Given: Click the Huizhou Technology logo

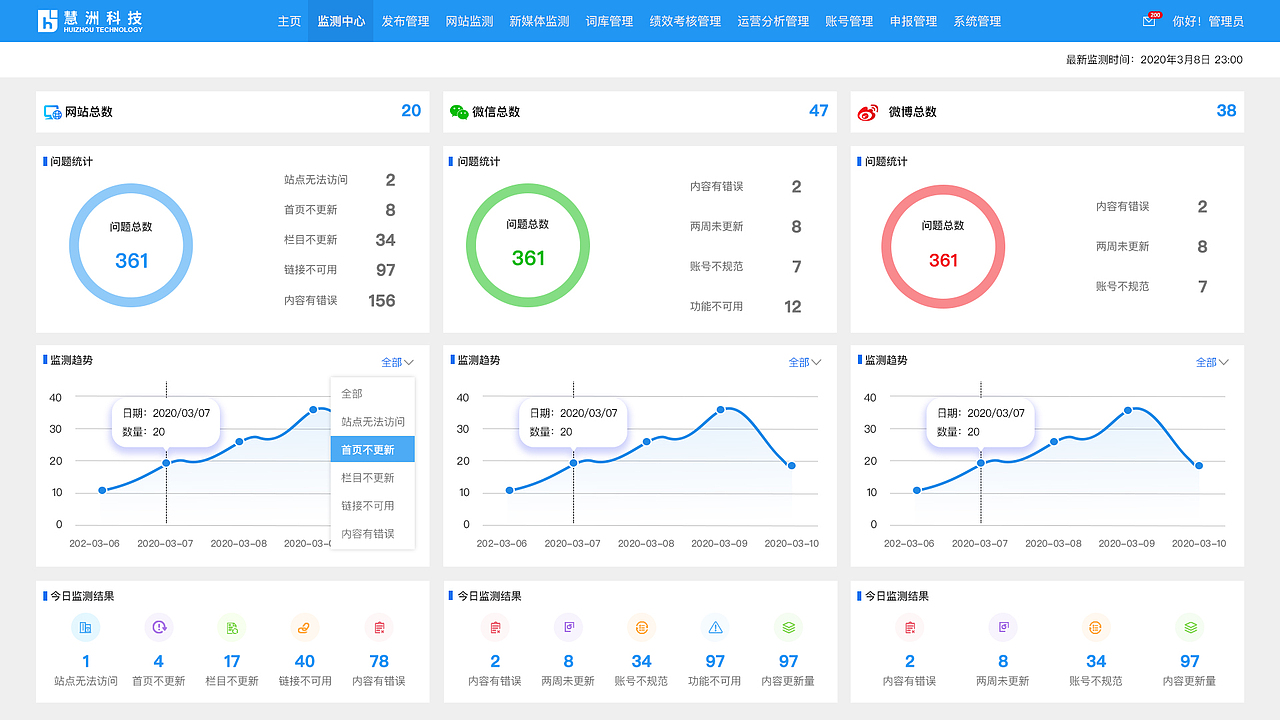Looking at the screenshot, I should tap(90, 21).
